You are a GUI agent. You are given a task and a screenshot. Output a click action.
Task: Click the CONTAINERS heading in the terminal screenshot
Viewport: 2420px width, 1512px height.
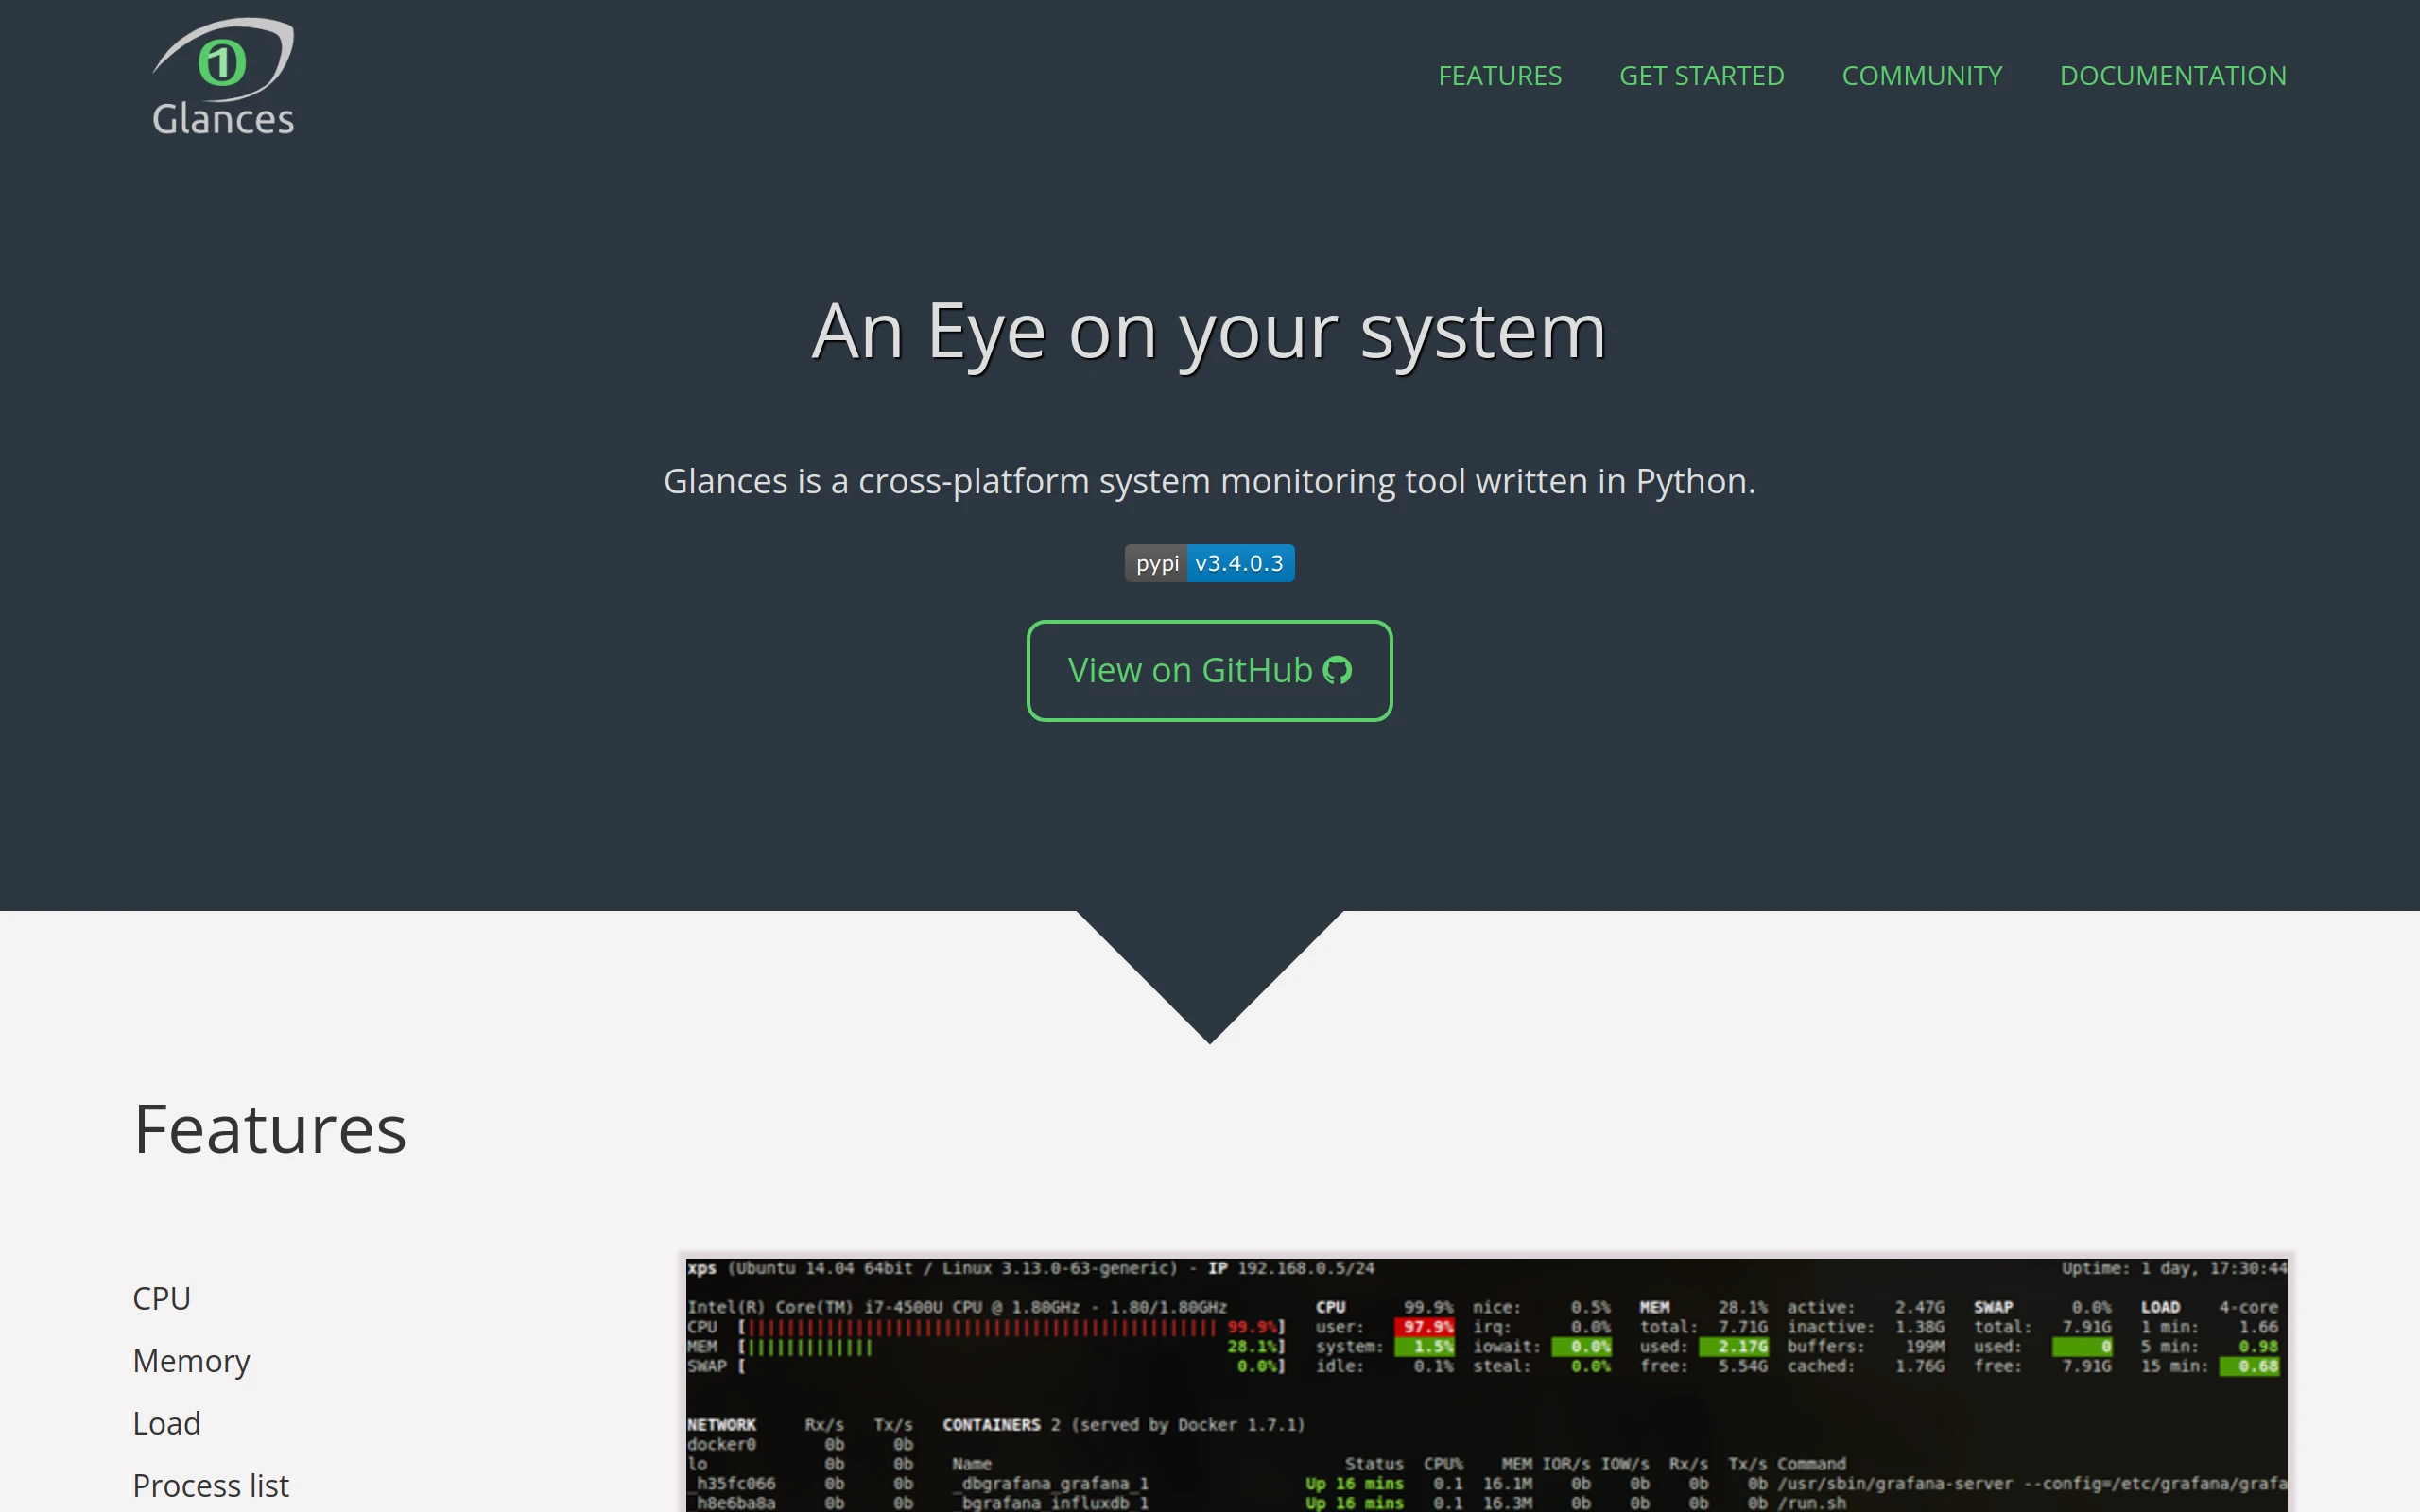tap(991, 1424)
